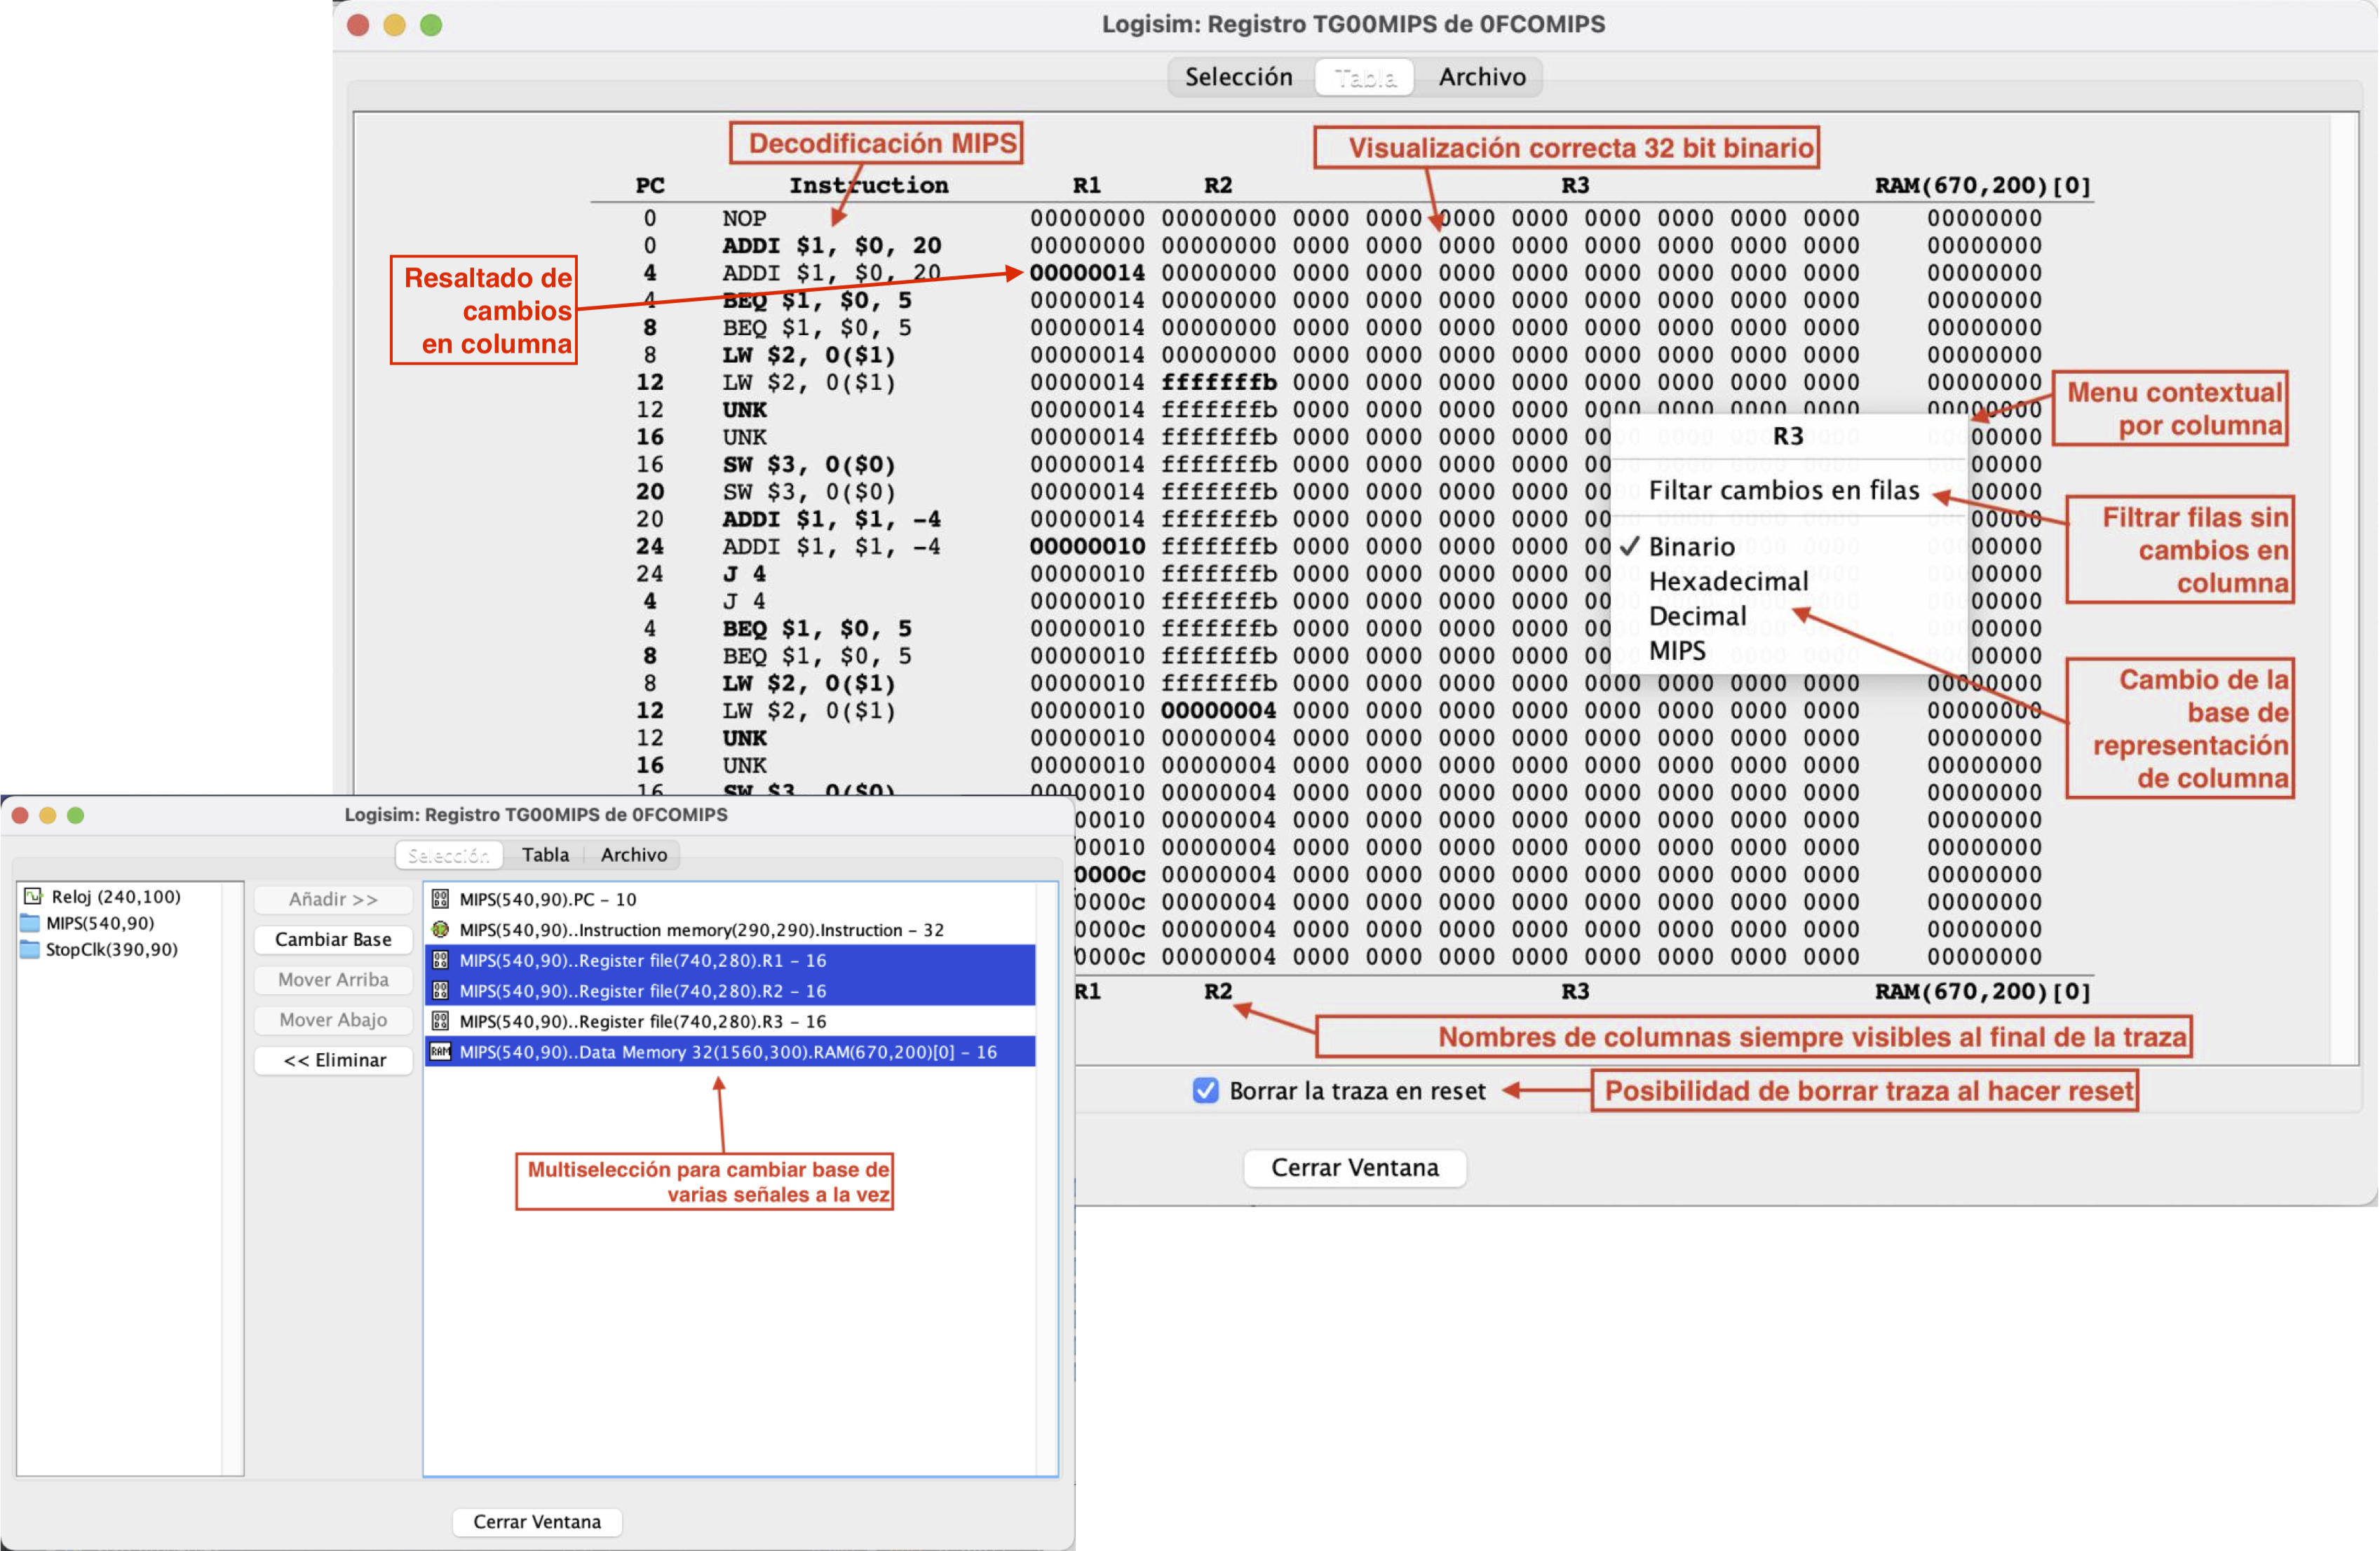Click the circuit tree vertical scrollbar track
2380x1551 pixels.
(x=232, y=1178)
